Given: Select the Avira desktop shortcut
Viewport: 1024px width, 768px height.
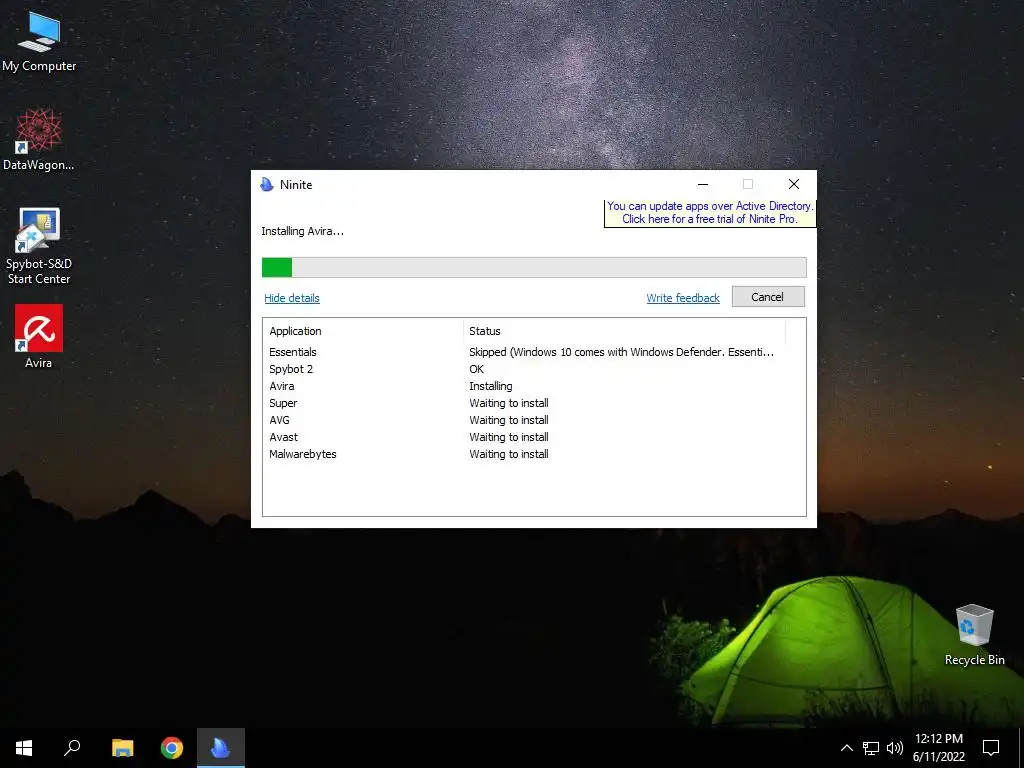Looking at the screenshot, I should (x=39, y=336).
